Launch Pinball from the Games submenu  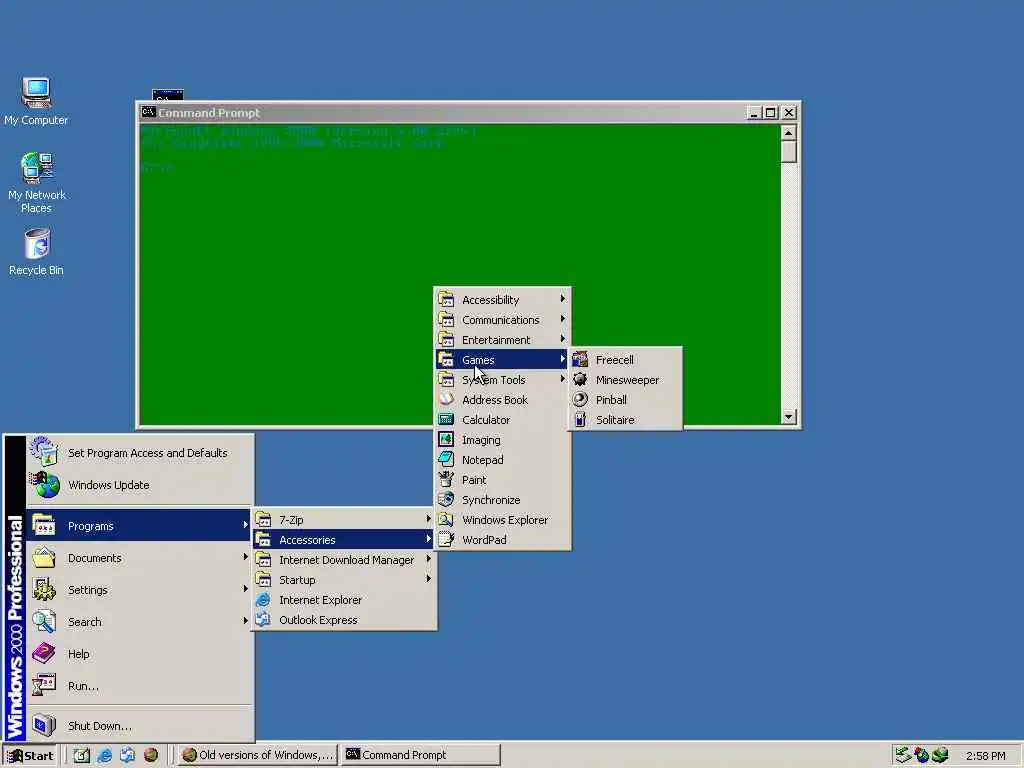(x=626, y=400)
